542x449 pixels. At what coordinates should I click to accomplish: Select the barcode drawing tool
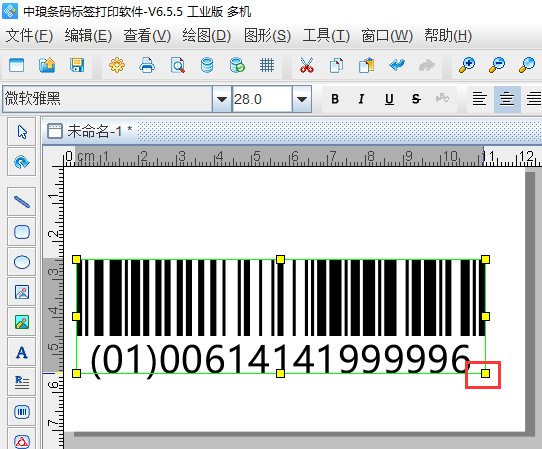(22, 412)
